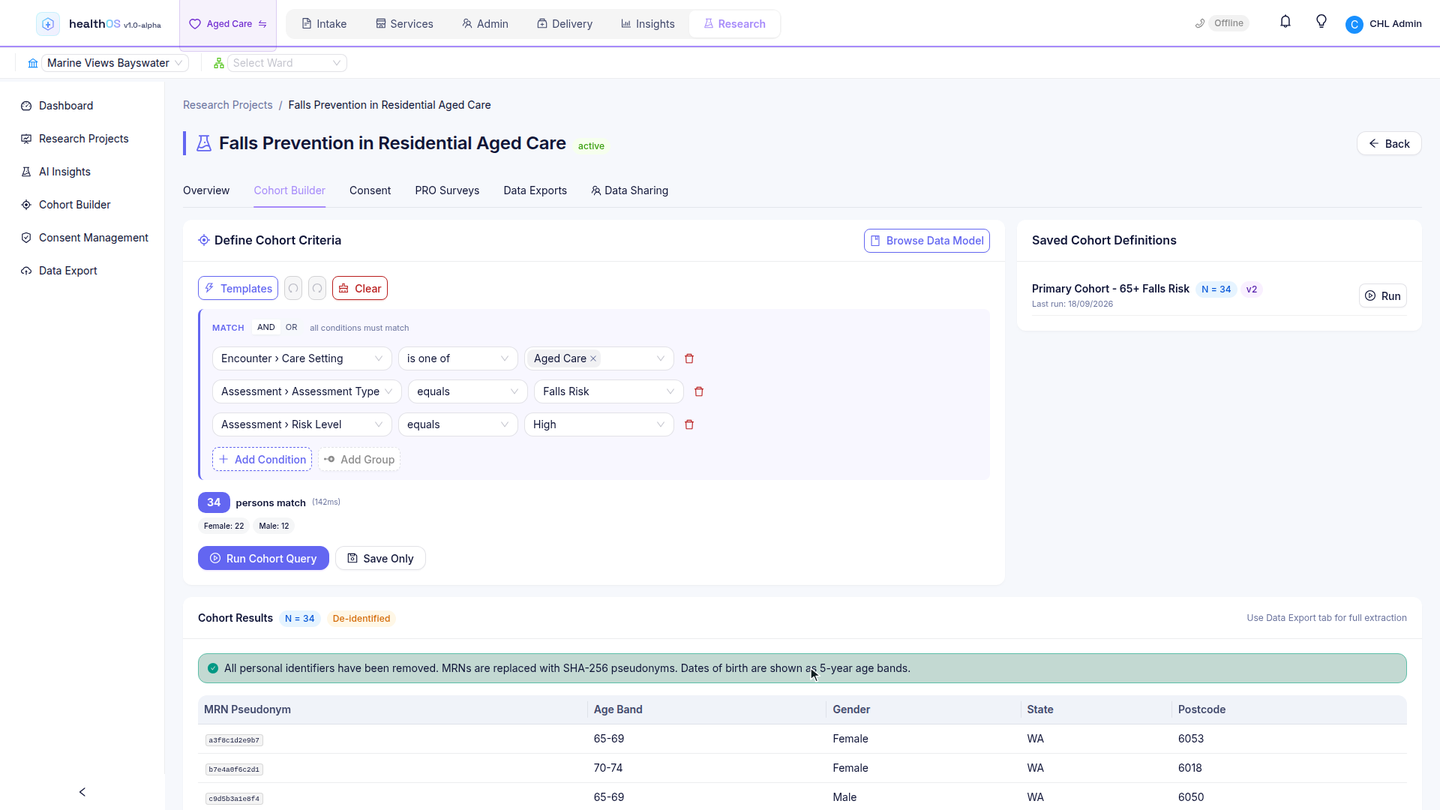The width and height of the screenshot is (1440, 810).
Task: Click the MRN pseudonym a3f8c1d2e9b7
Action: coord(234,740)
